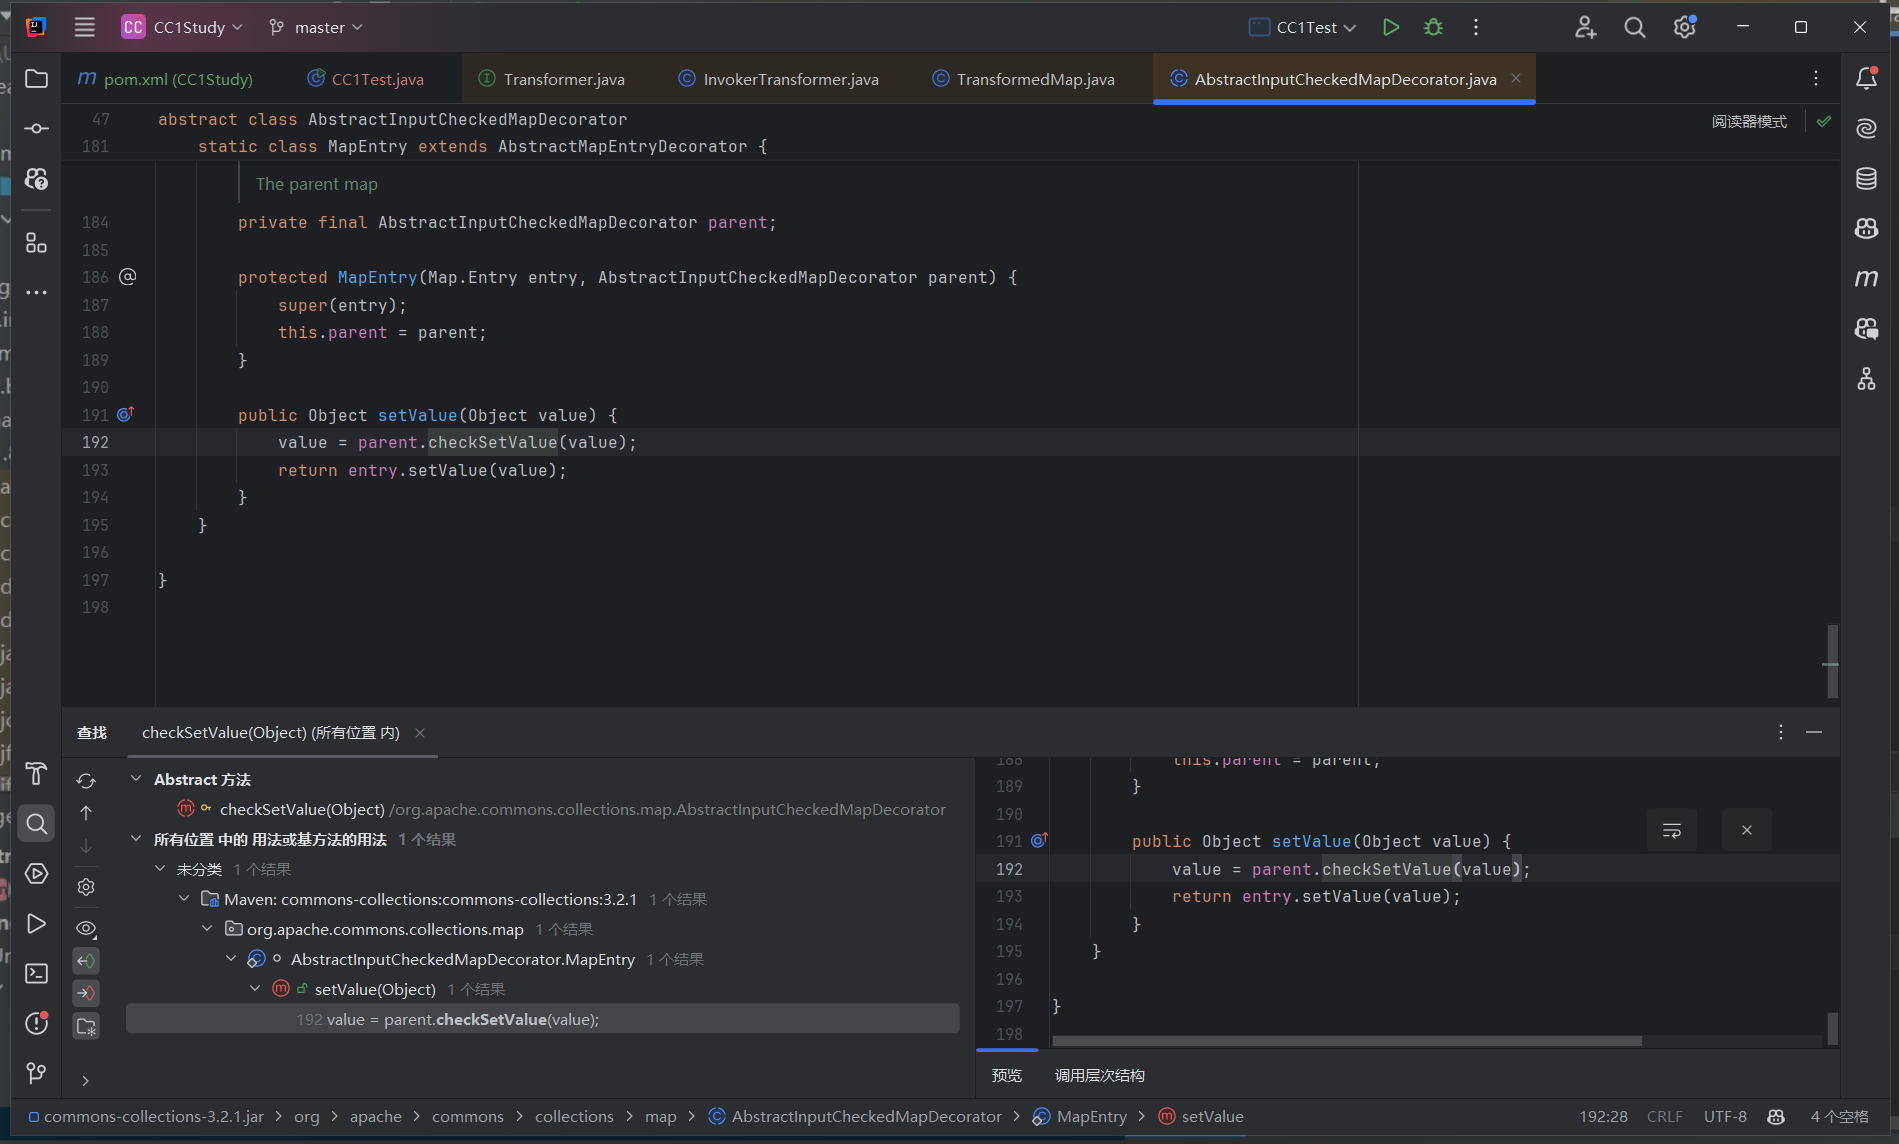Image resolution: width=1899 pixels, height=1144 pixels.
Task: Open CC1Study project dropdown
Action: pyautogui.click(x=182, y=27)
